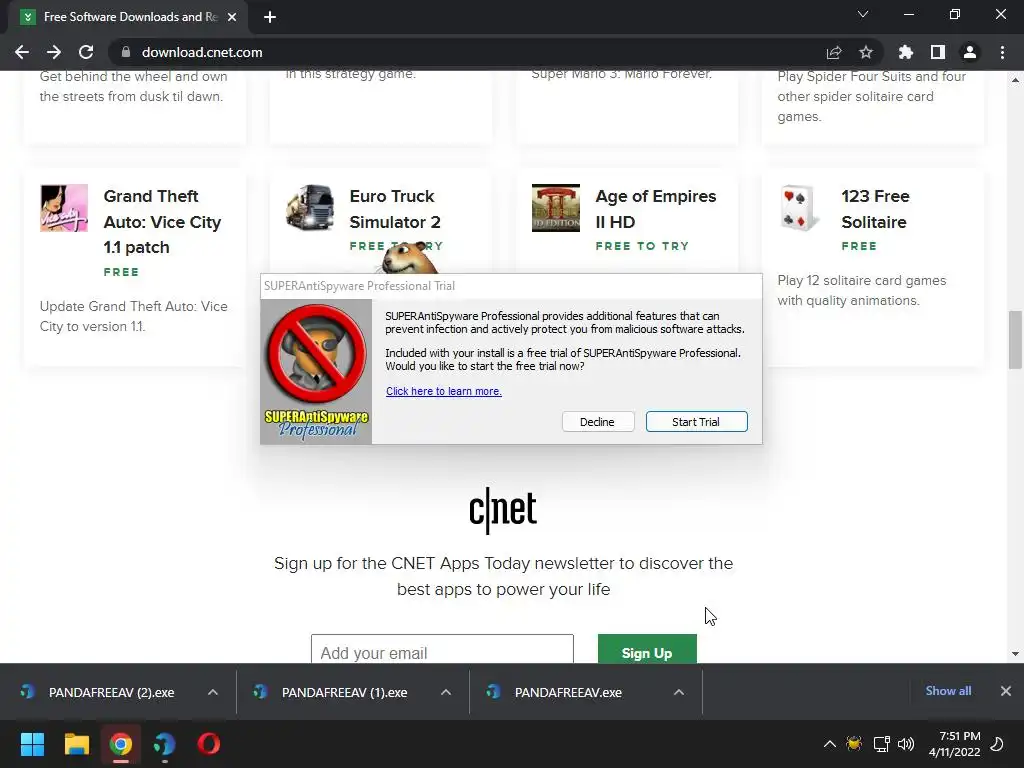Decline the SUPERAntiSpyware trial
This screenshot has height=768, width=1024.
click(x=598, y=422)
